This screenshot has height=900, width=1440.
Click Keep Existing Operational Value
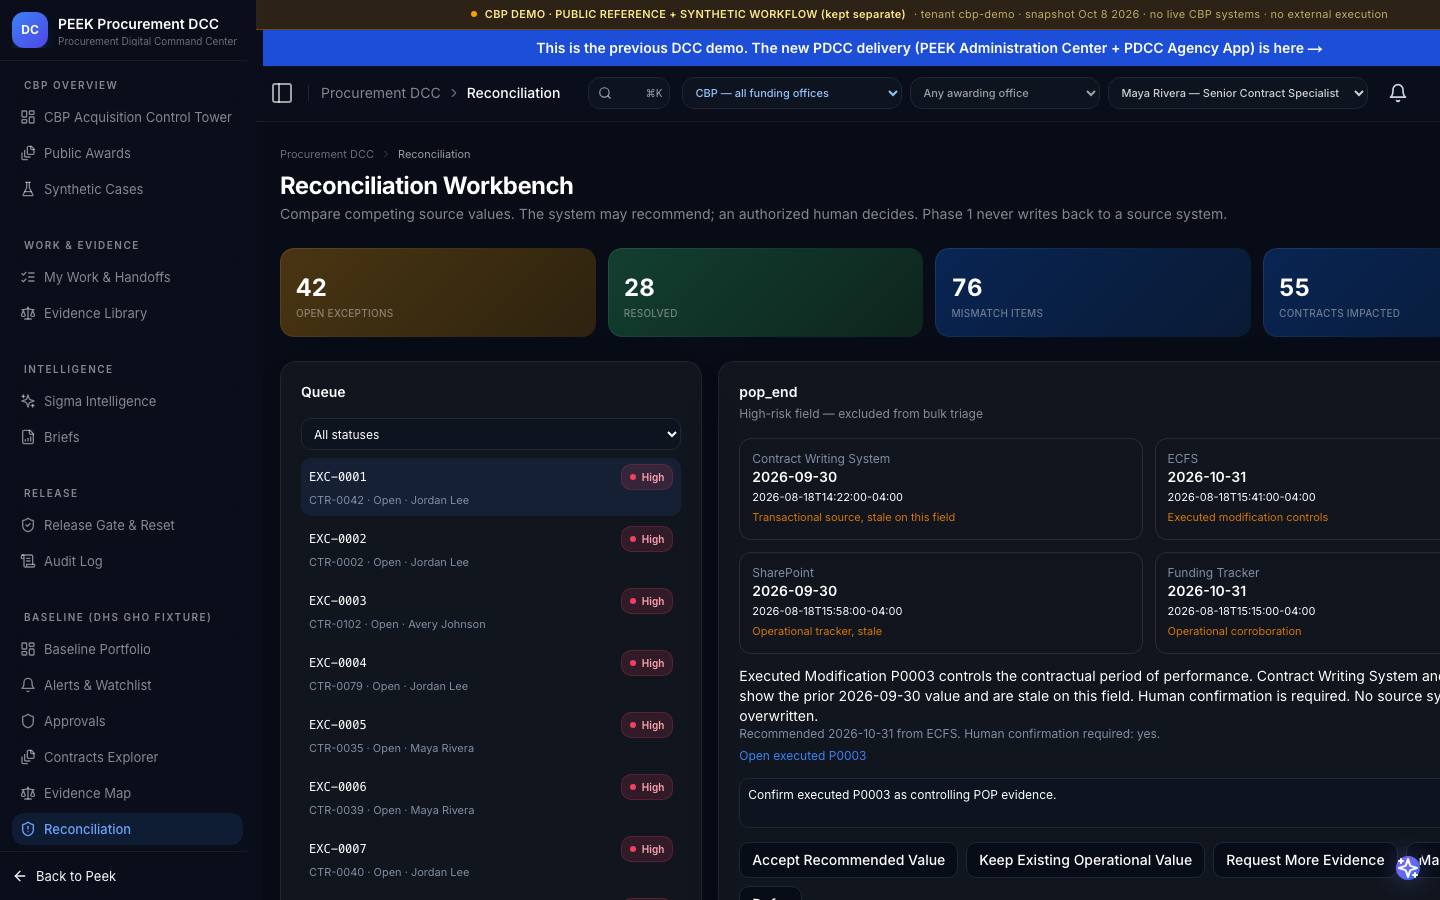pyautogui.click(x=1085, y=860)
